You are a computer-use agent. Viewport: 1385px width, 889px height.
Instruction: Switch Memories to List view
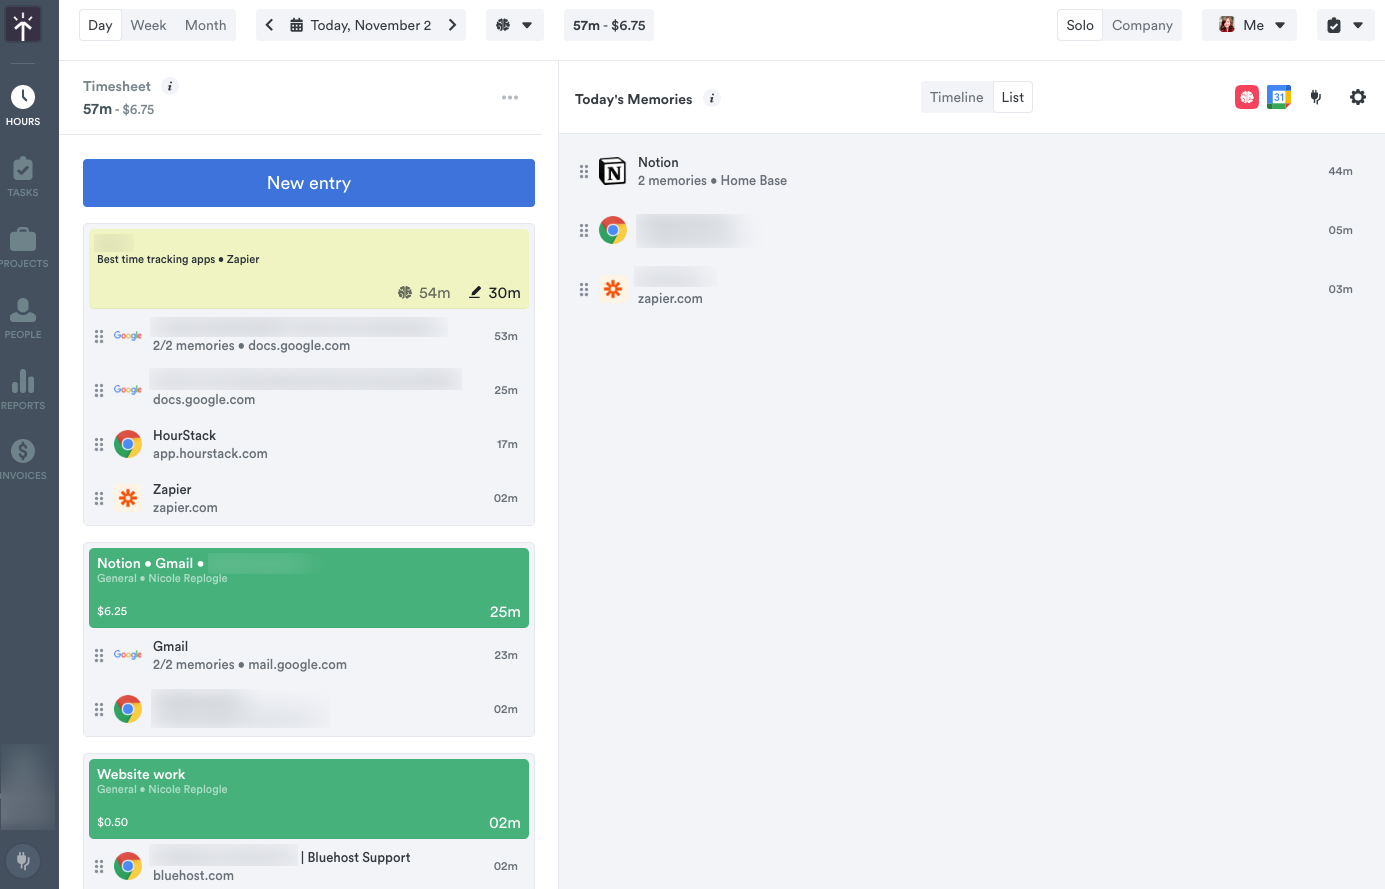point(1013,97)
